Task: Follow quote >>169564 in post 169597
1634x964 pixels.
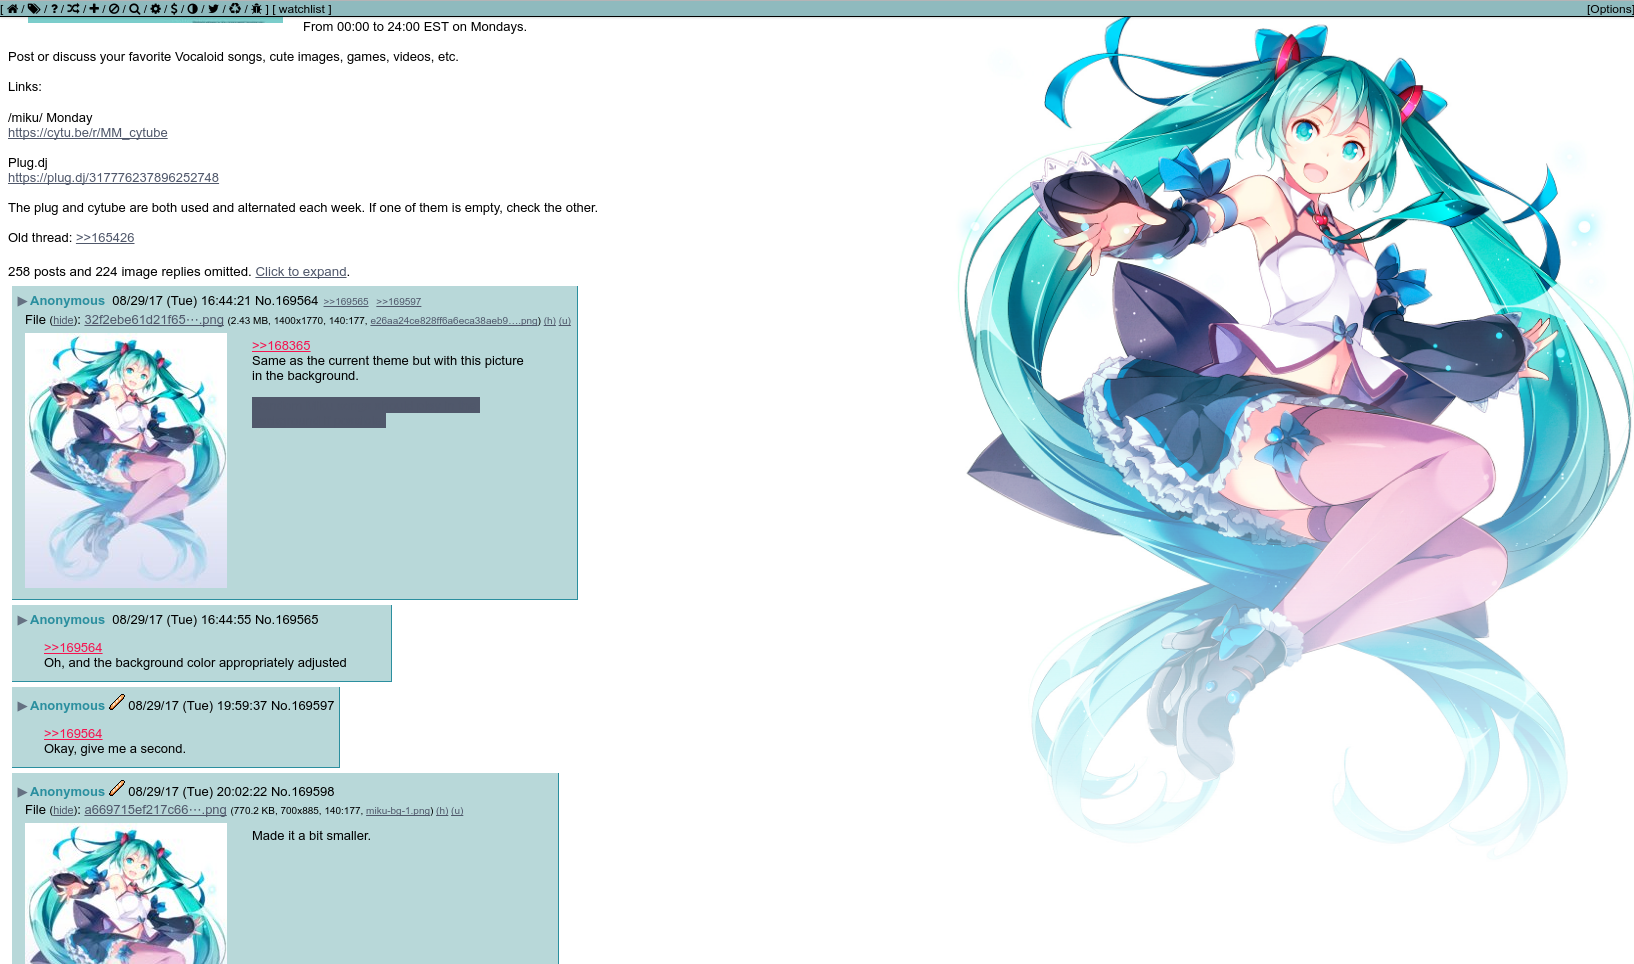Action: (73, 734)
